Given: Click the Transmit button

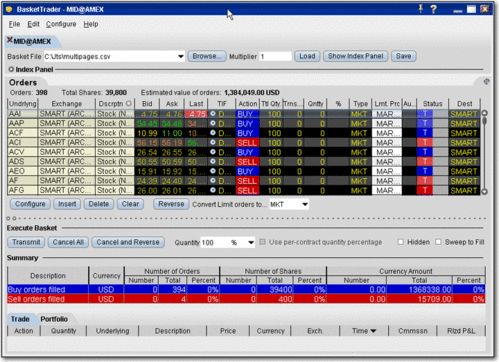Looking at the screenshot, I should tap(26, 242).
